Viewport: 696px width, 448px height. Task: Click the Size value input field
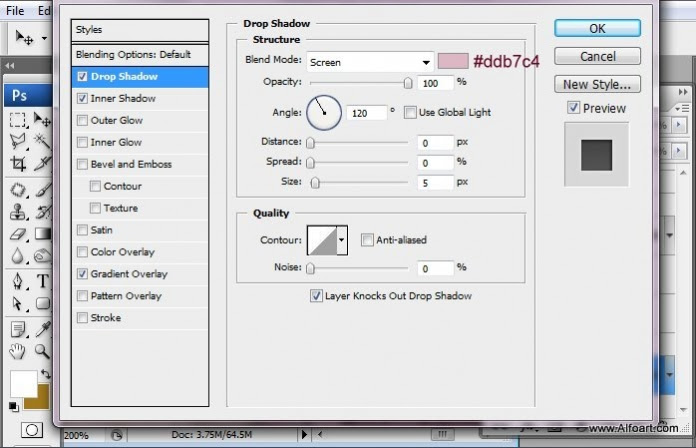pos(436,183)
